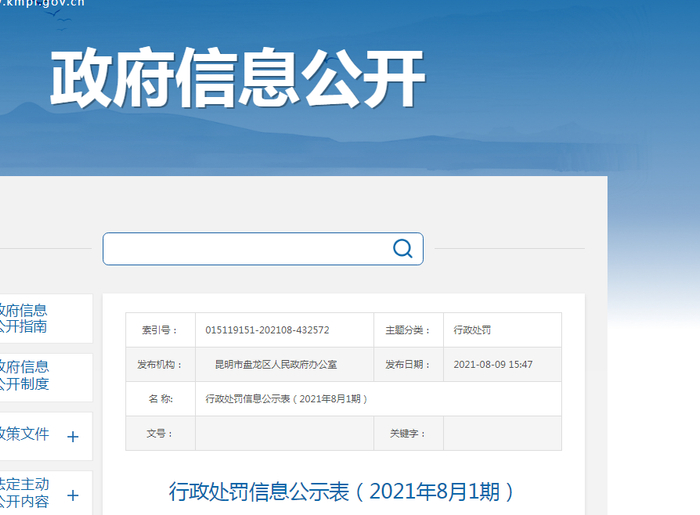The image size is (700, 515).
Task: Click the 主题分类 label cell
Action: (408, 330)
